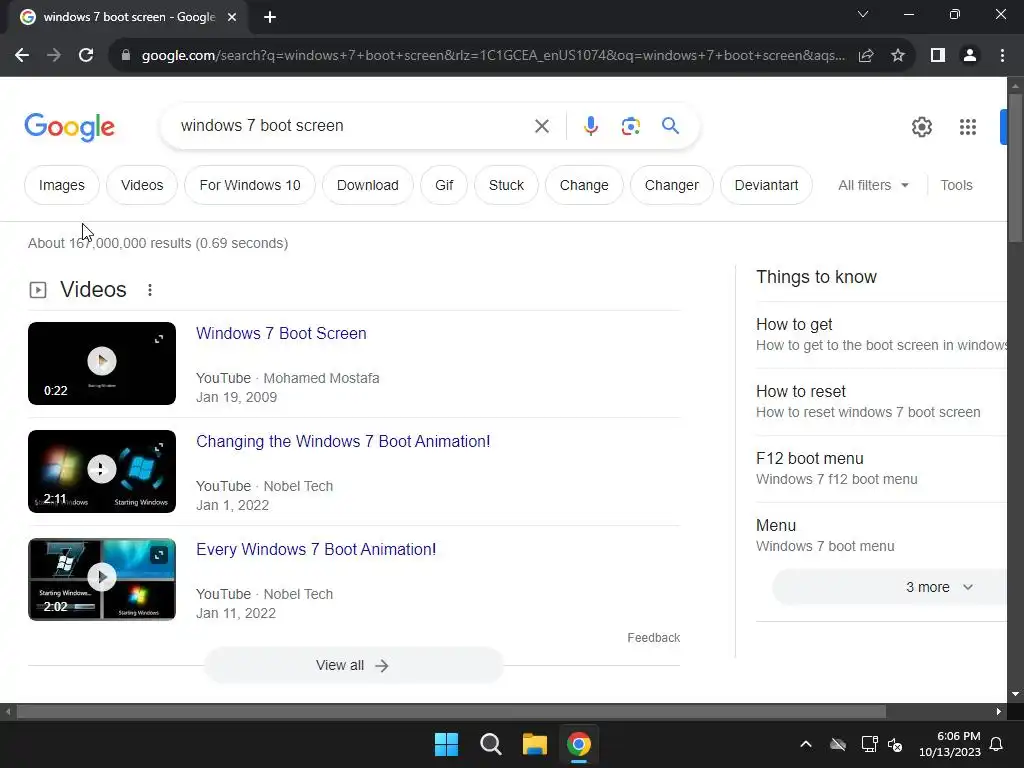
Task: Open search Tools
Action: point(956,185)
